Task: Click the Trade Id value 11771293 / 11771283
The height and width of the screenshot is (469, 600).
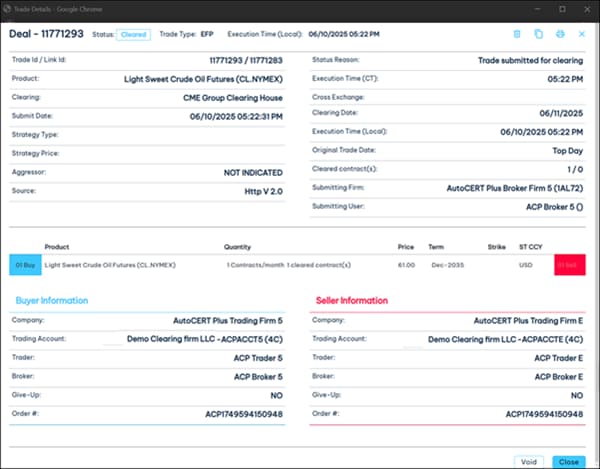Action: (x=240, y=60)
